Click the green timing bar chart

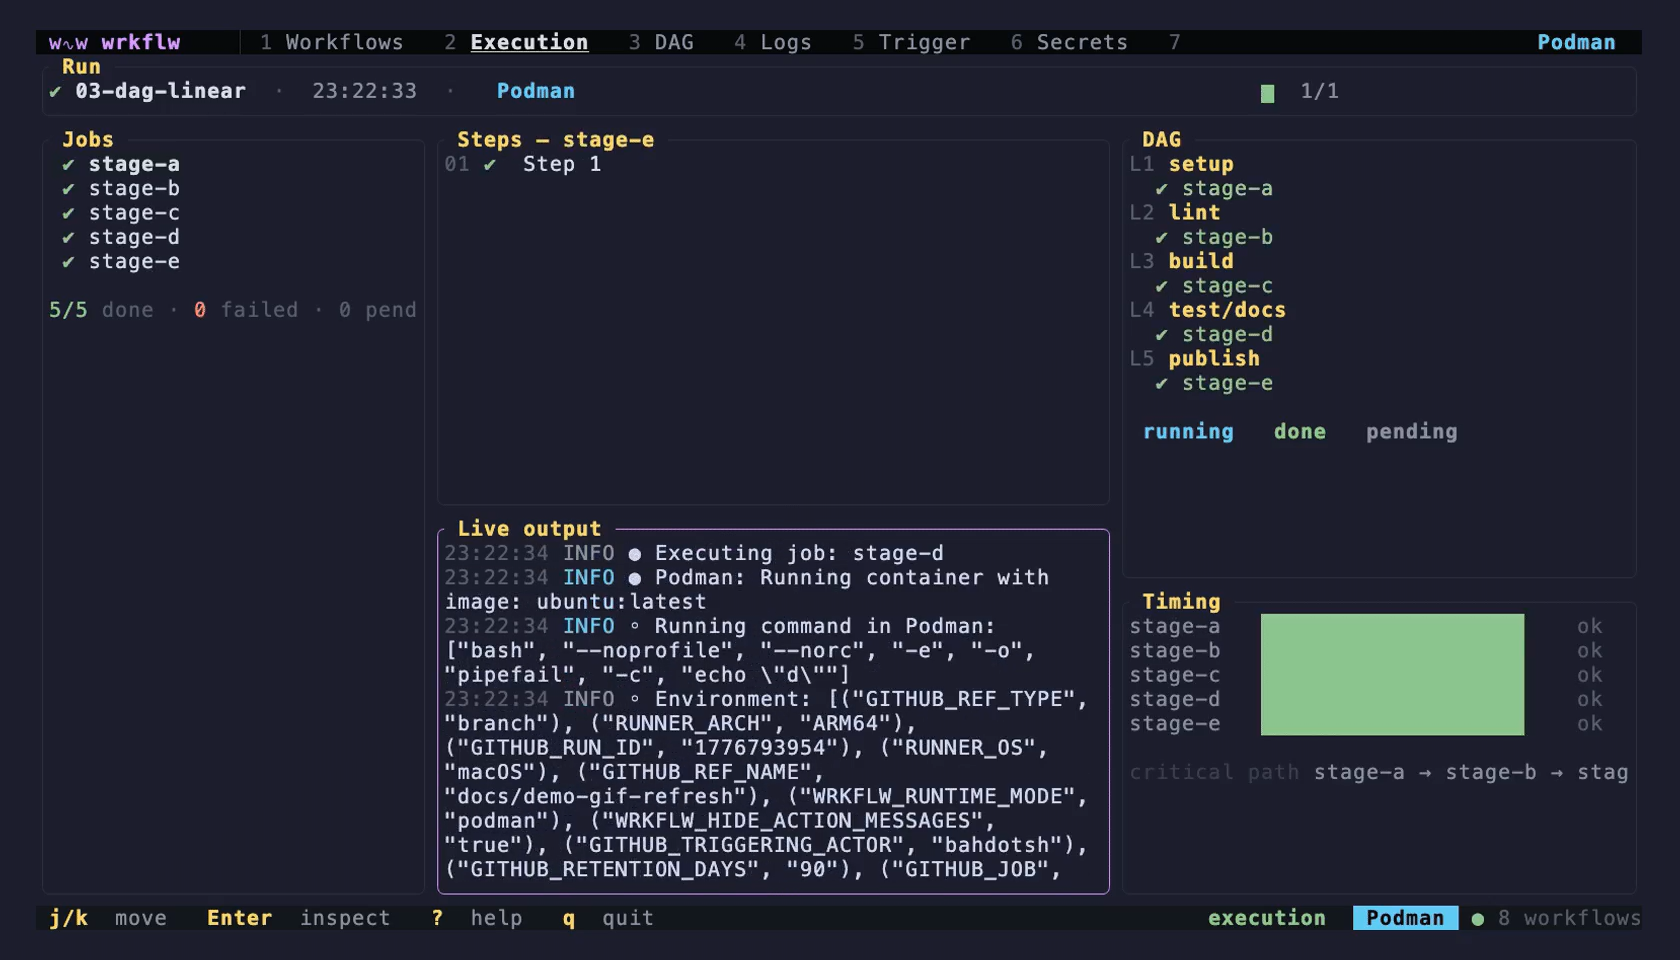(x=1392, y=675)
